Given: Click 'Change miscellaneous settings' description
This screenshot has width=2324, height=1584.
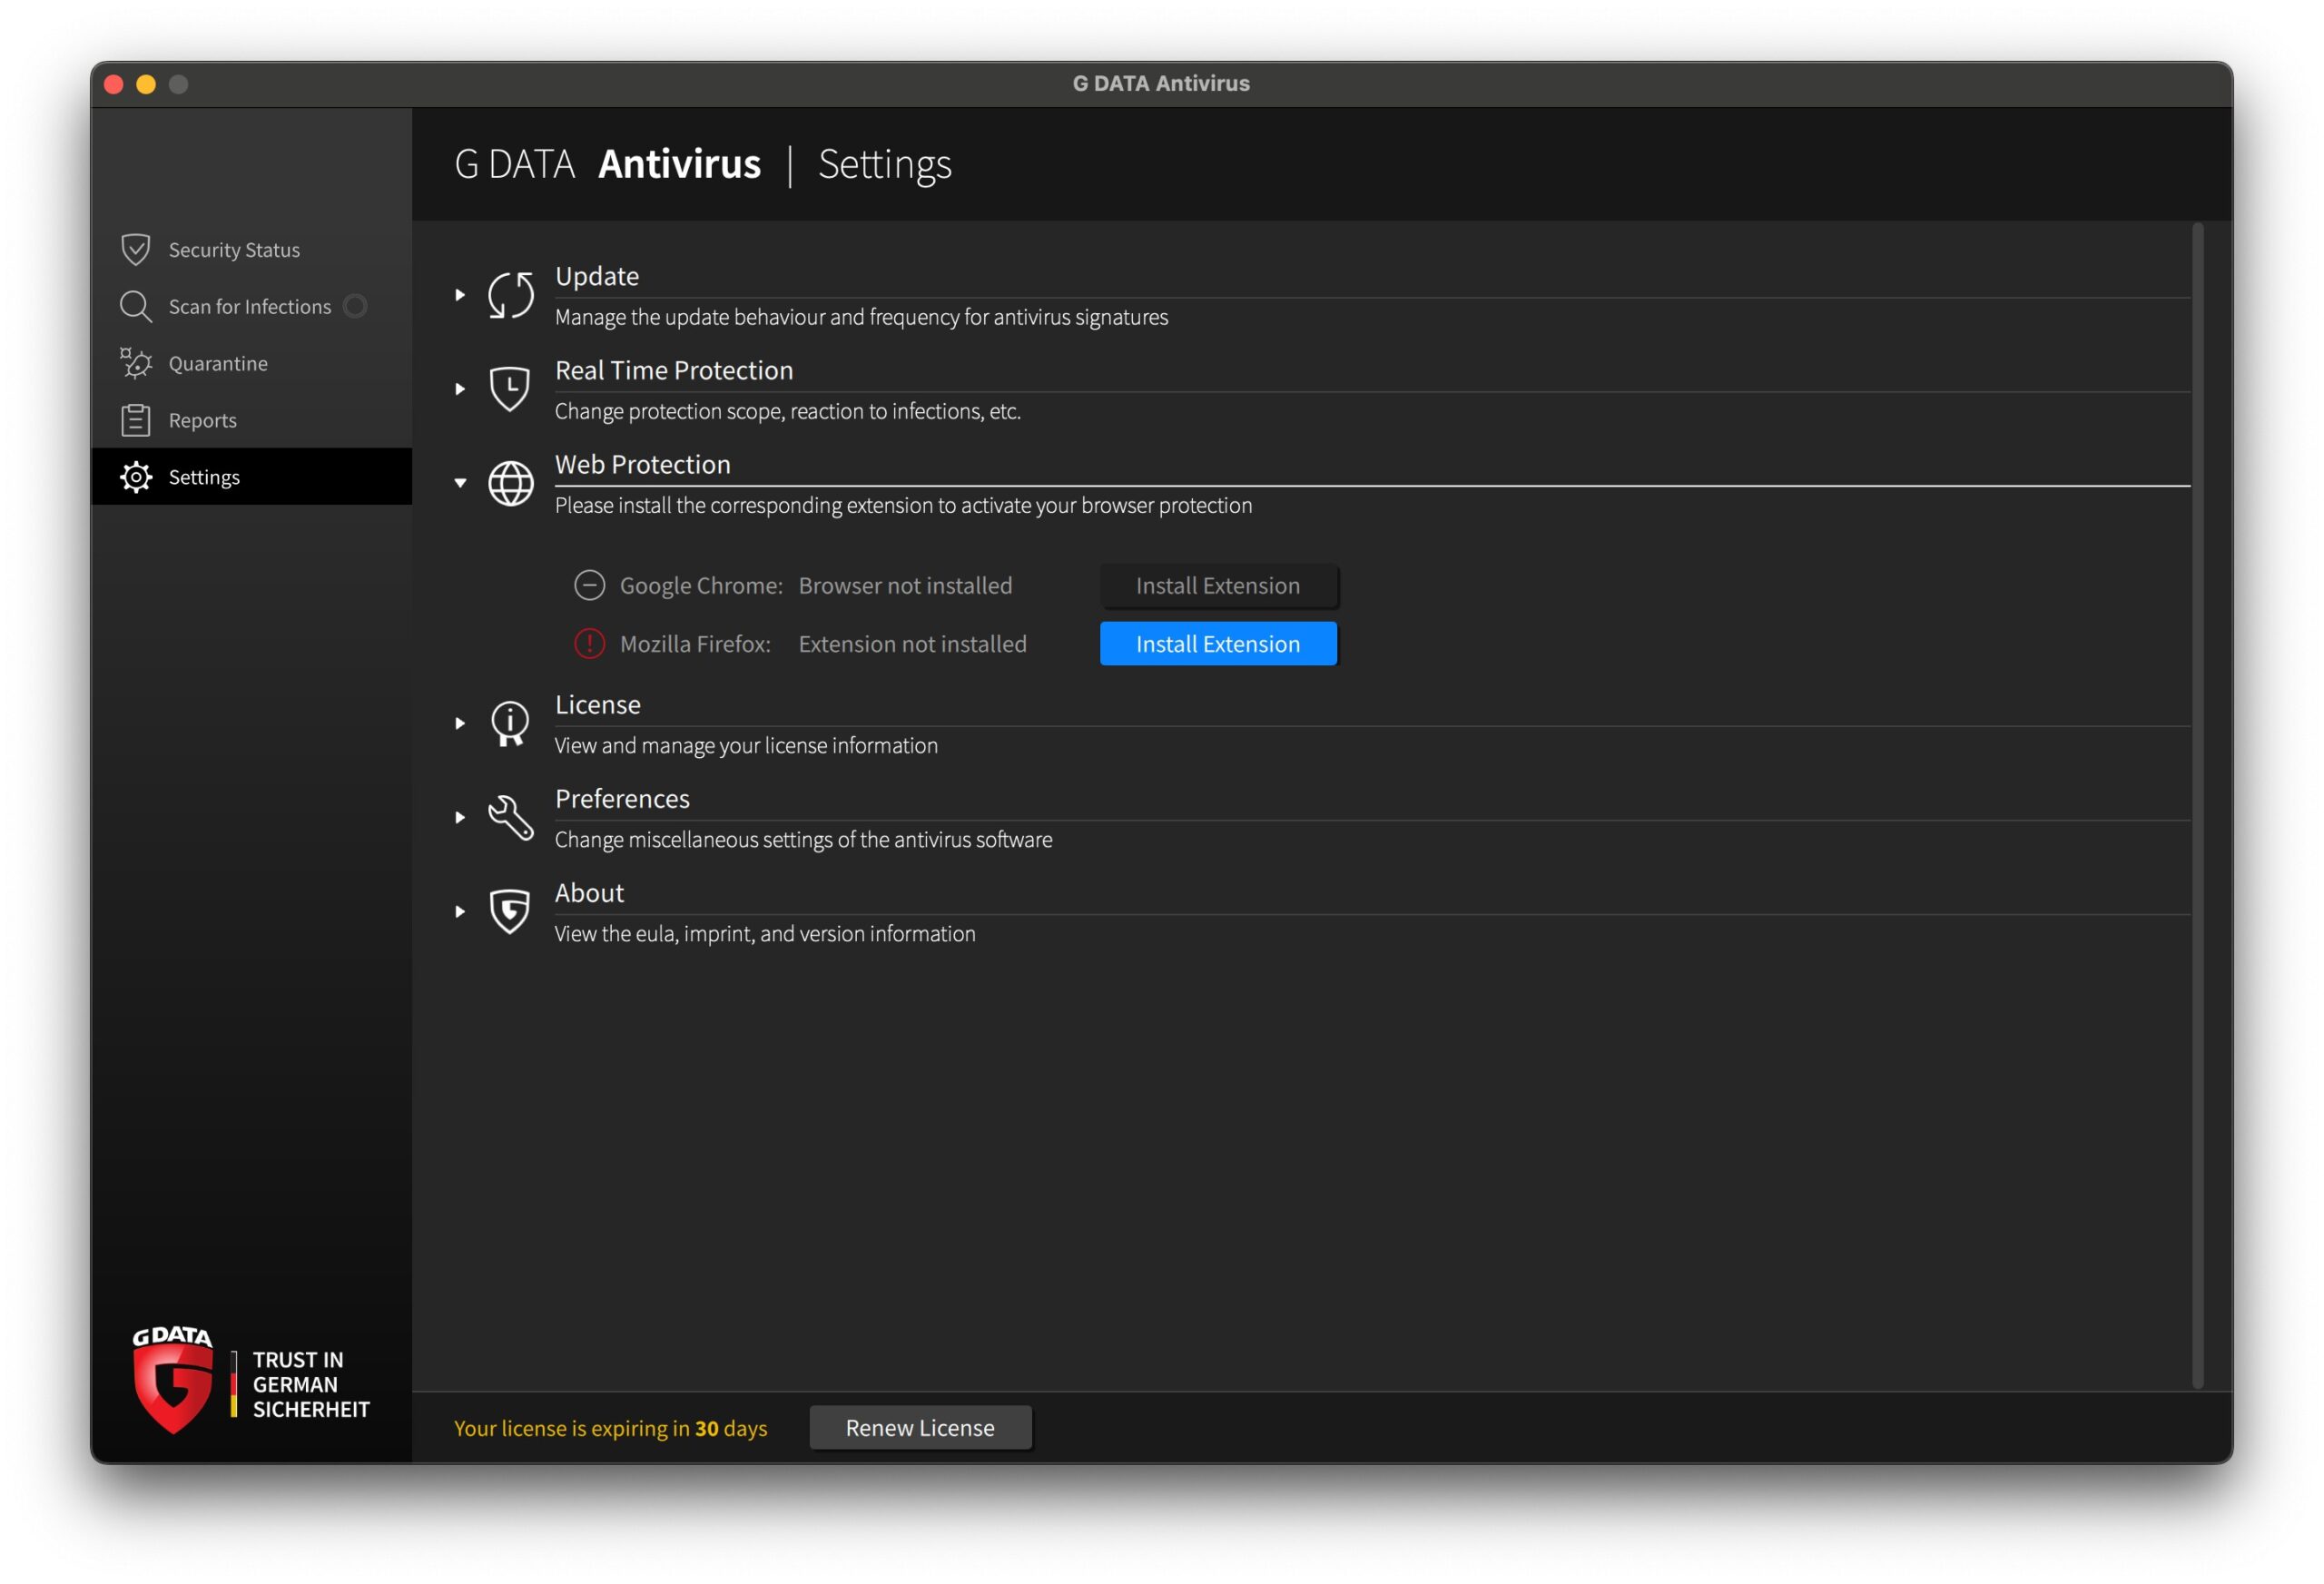Looking at the screenshot, I should (x=803, y=839).
